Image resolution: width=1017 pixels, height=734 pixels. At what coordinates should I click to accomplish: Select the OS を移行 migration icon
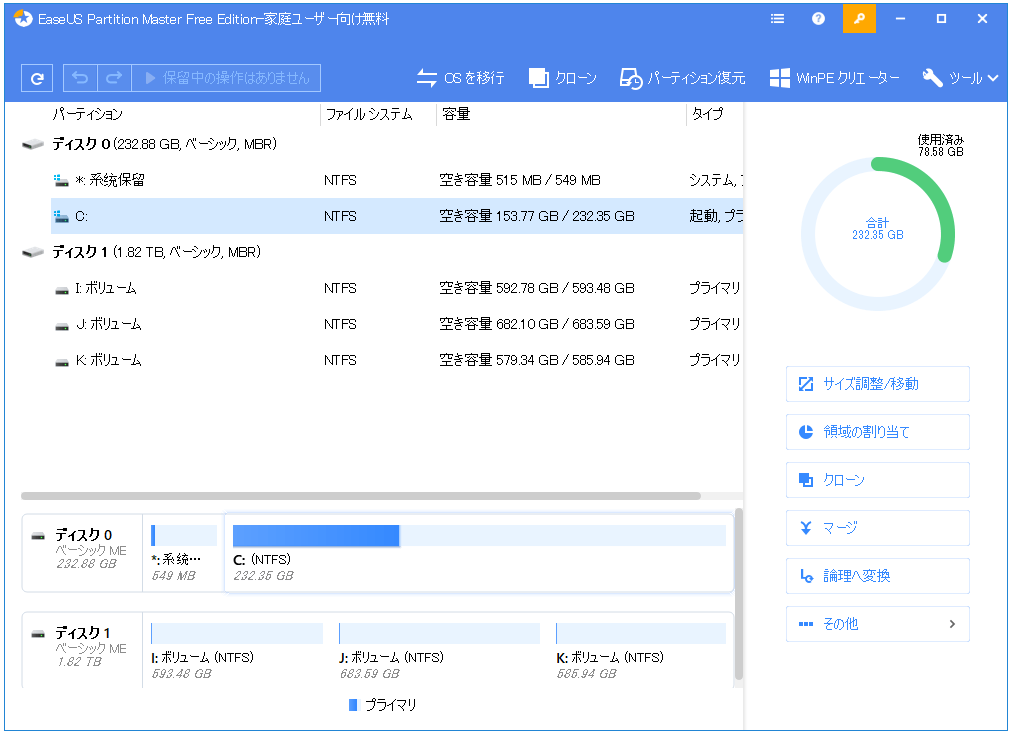[459, 77]
